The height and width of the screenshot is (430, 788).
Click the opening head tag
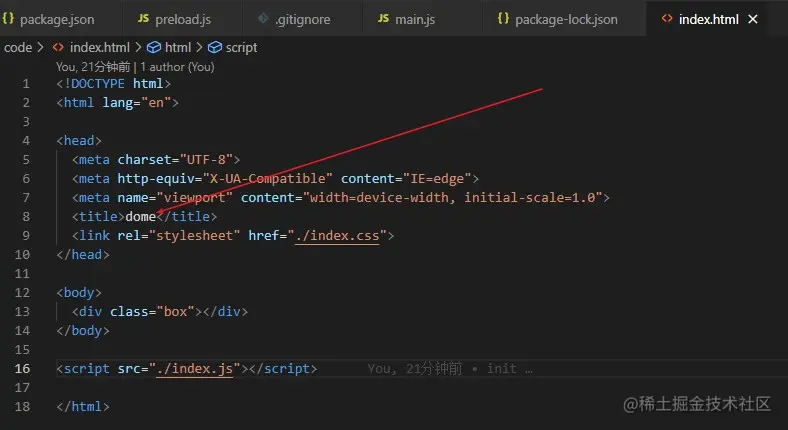[x=79, y=141]
